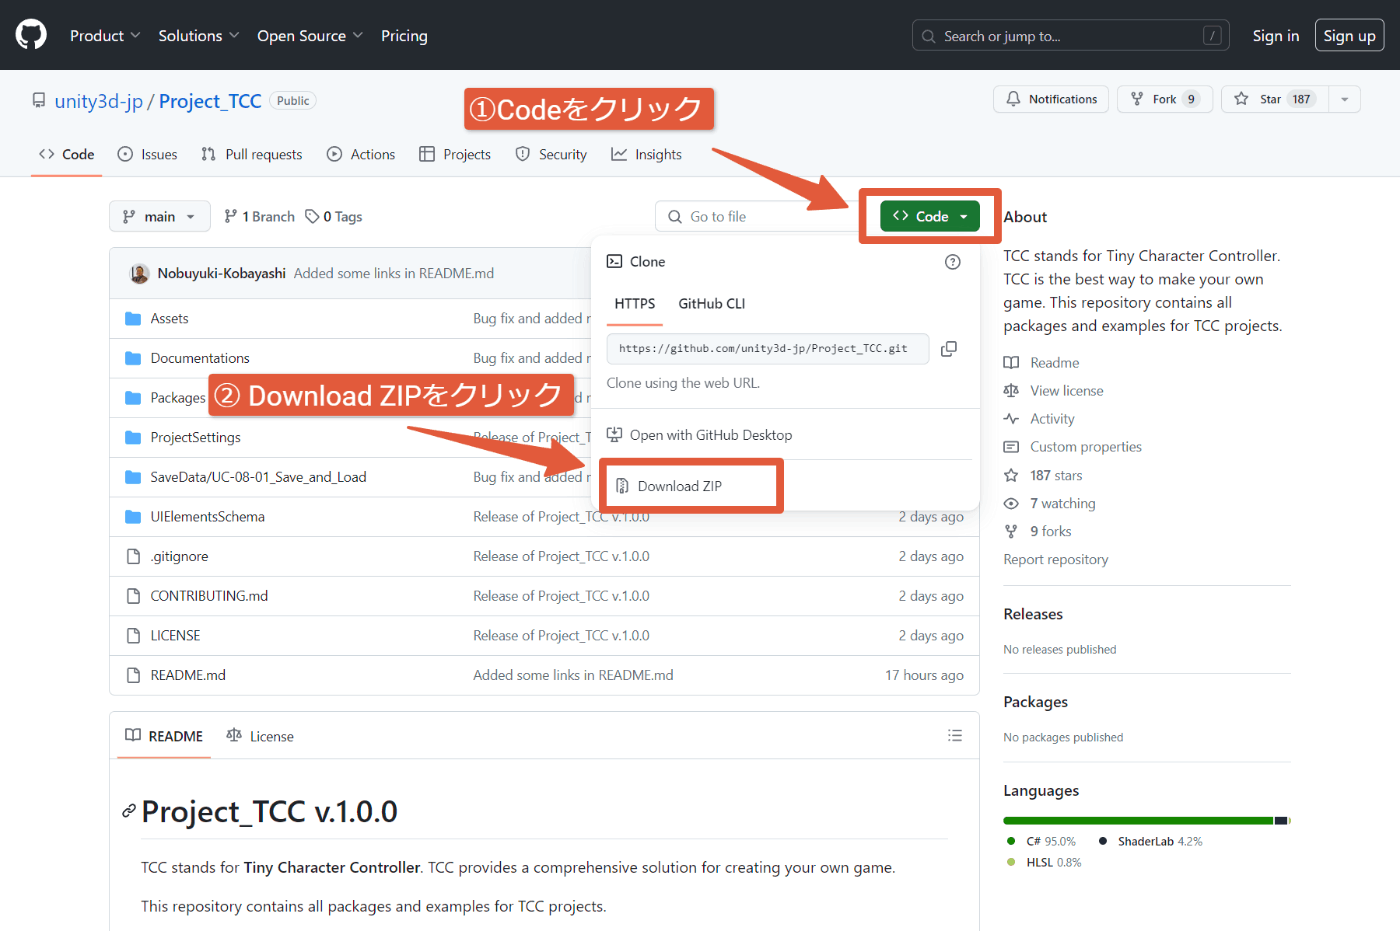
Task: Click the book icon beside Readme
Action: click(1011, 363)
